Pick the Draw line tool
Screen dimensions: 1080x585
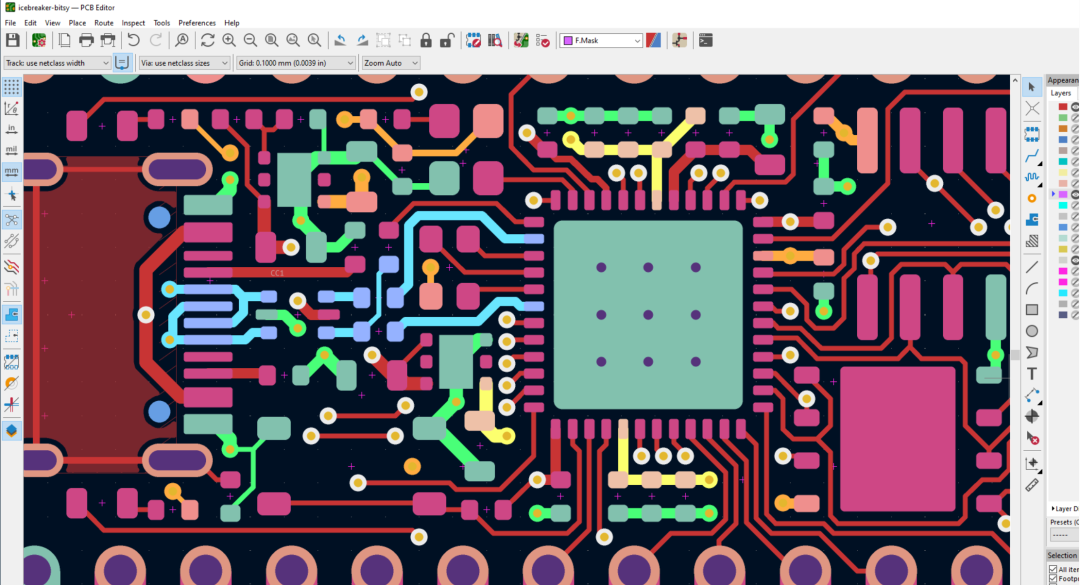coord(1032,266)
